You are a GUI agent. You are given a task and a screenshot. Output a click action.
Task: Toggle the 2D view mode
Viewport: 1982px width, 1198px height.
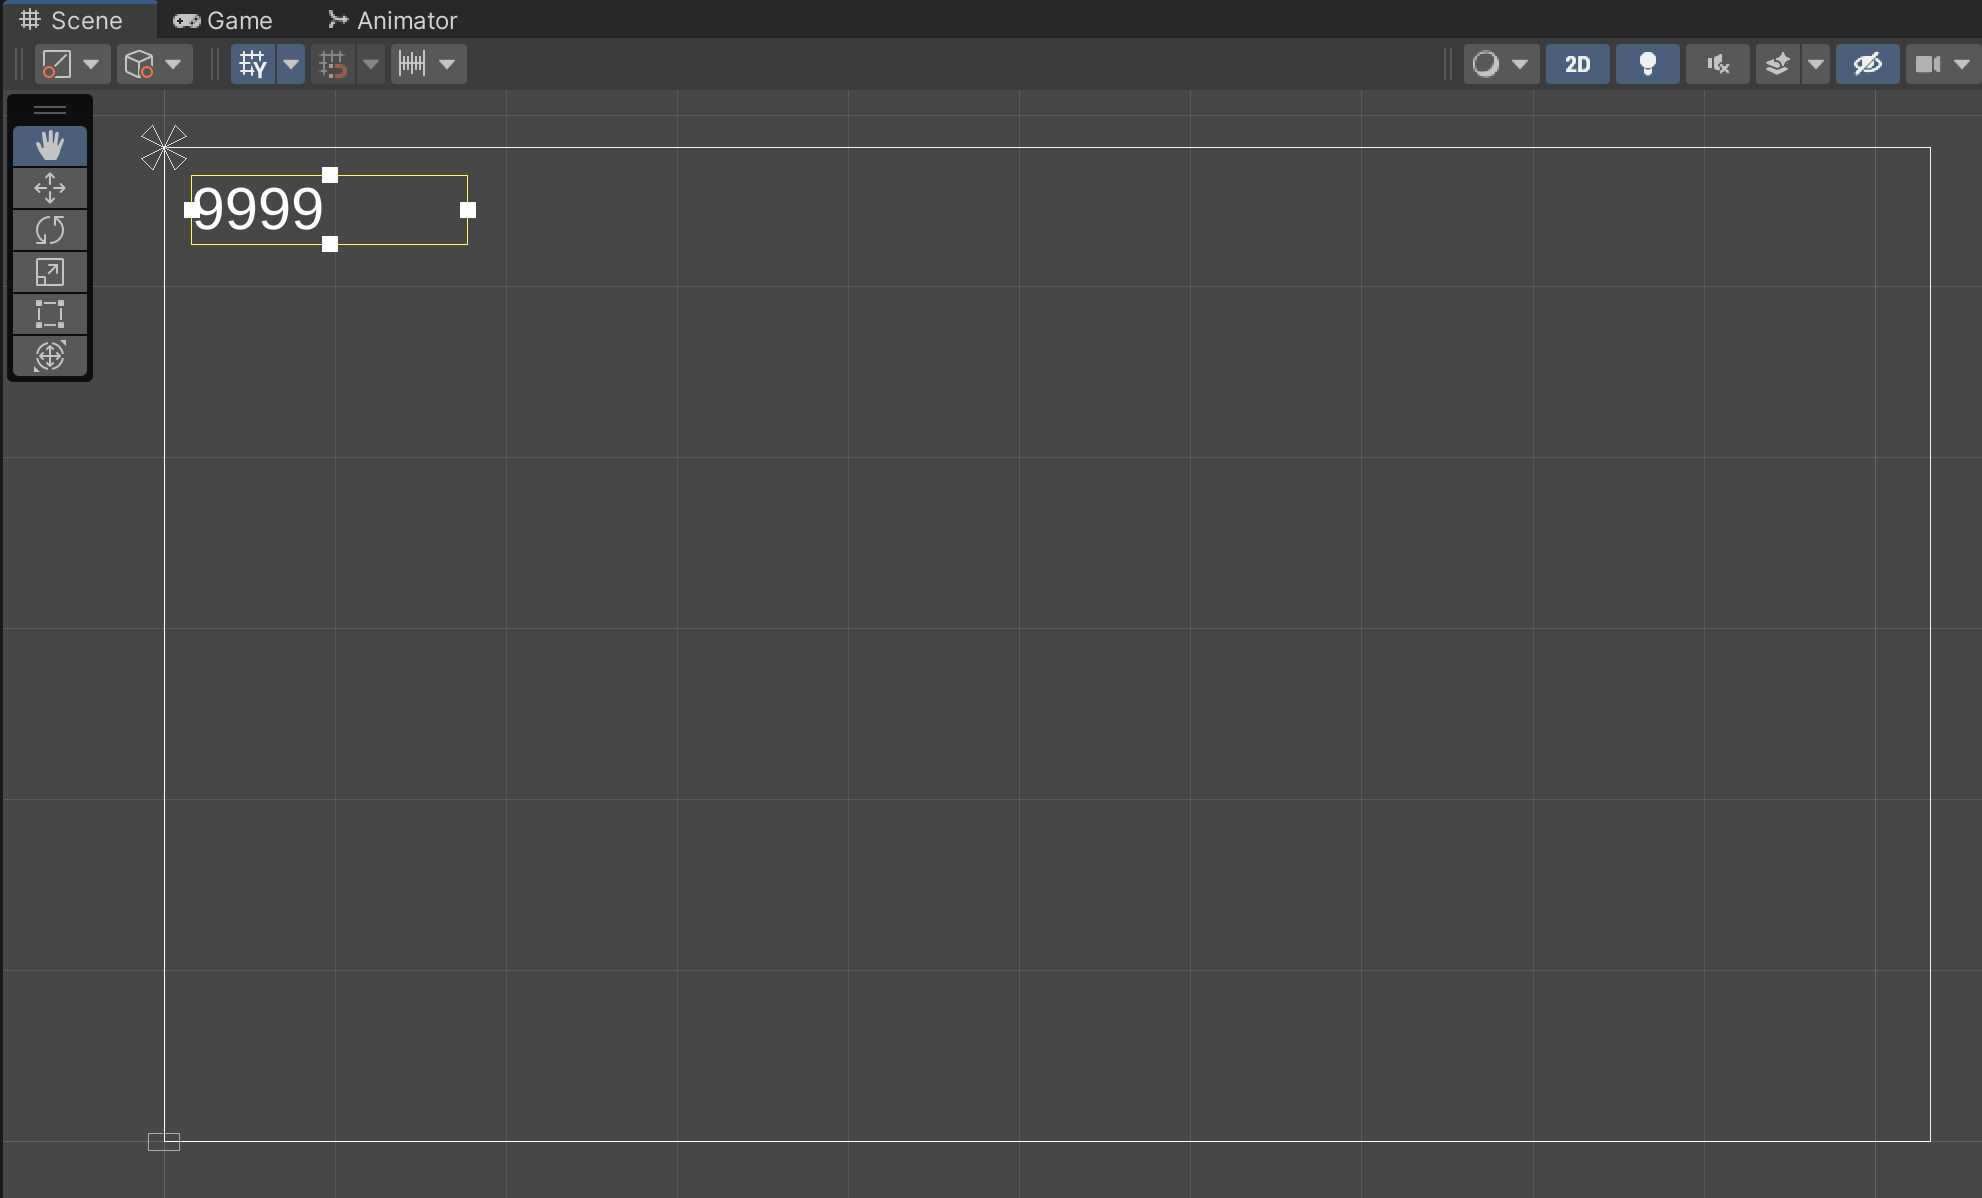click(x=1577, y=64)
